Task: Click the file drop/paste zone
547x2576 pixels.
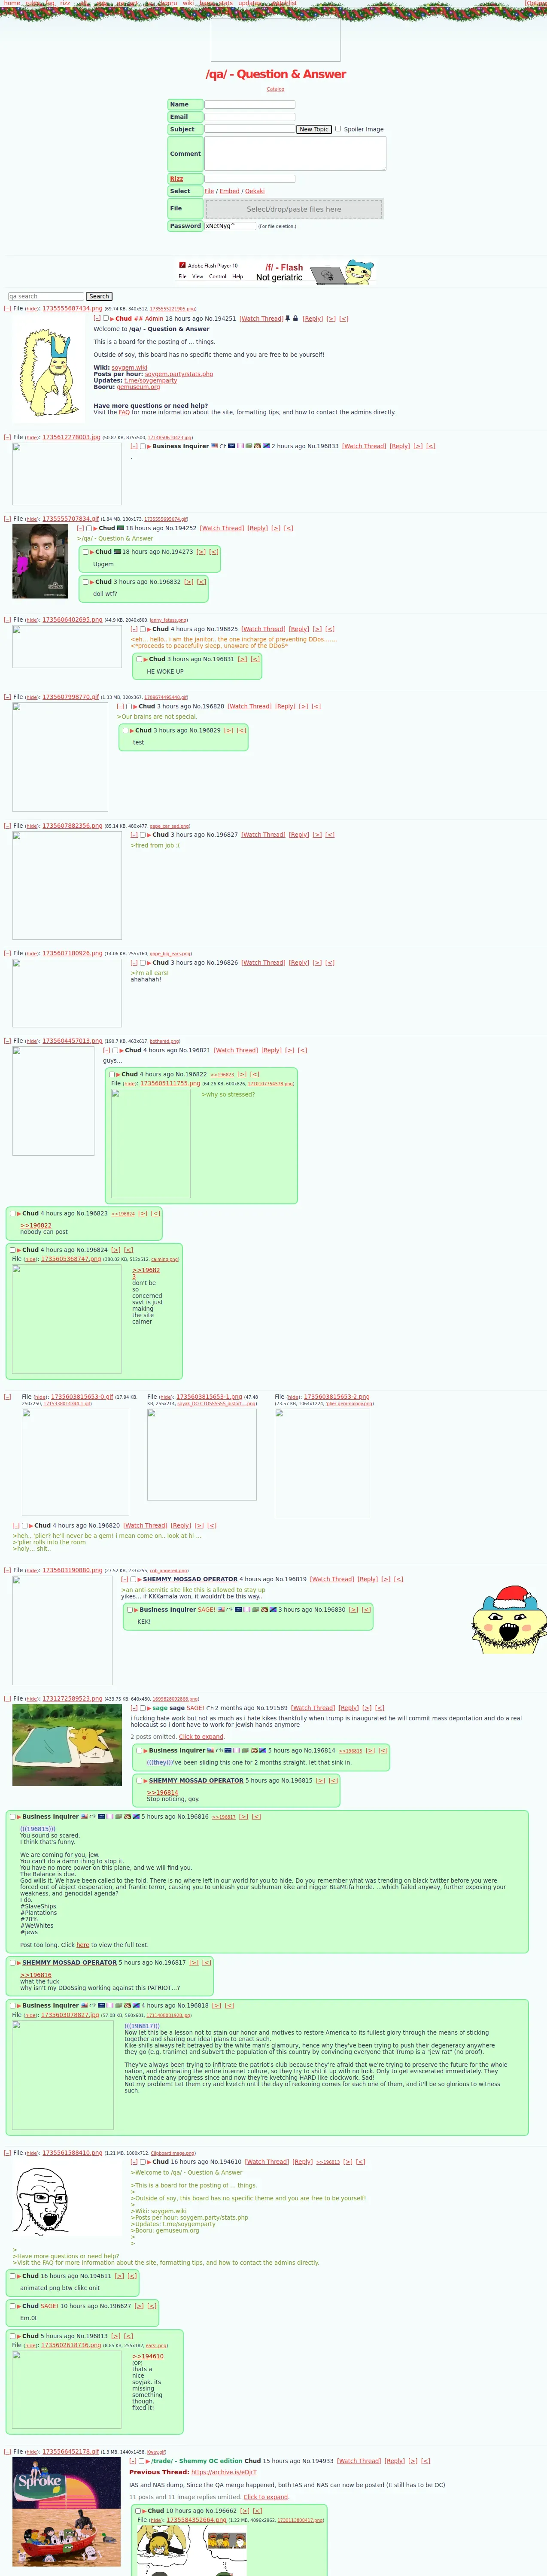Action: 294,209
